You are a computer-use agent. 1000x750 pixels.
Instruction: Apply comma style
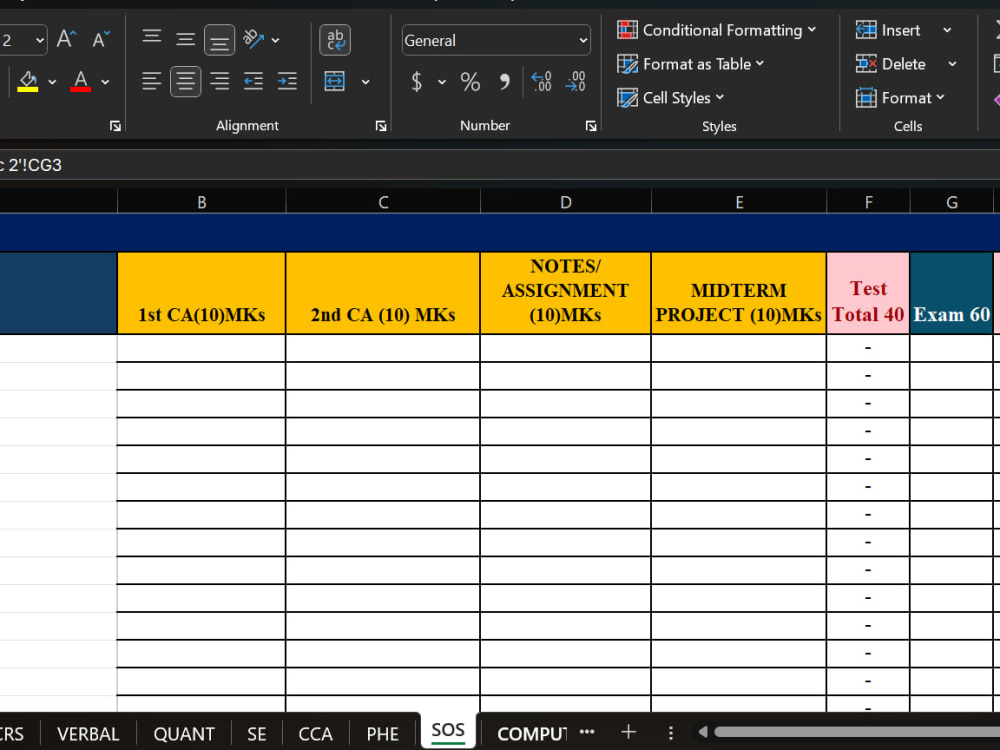[504, 82]
